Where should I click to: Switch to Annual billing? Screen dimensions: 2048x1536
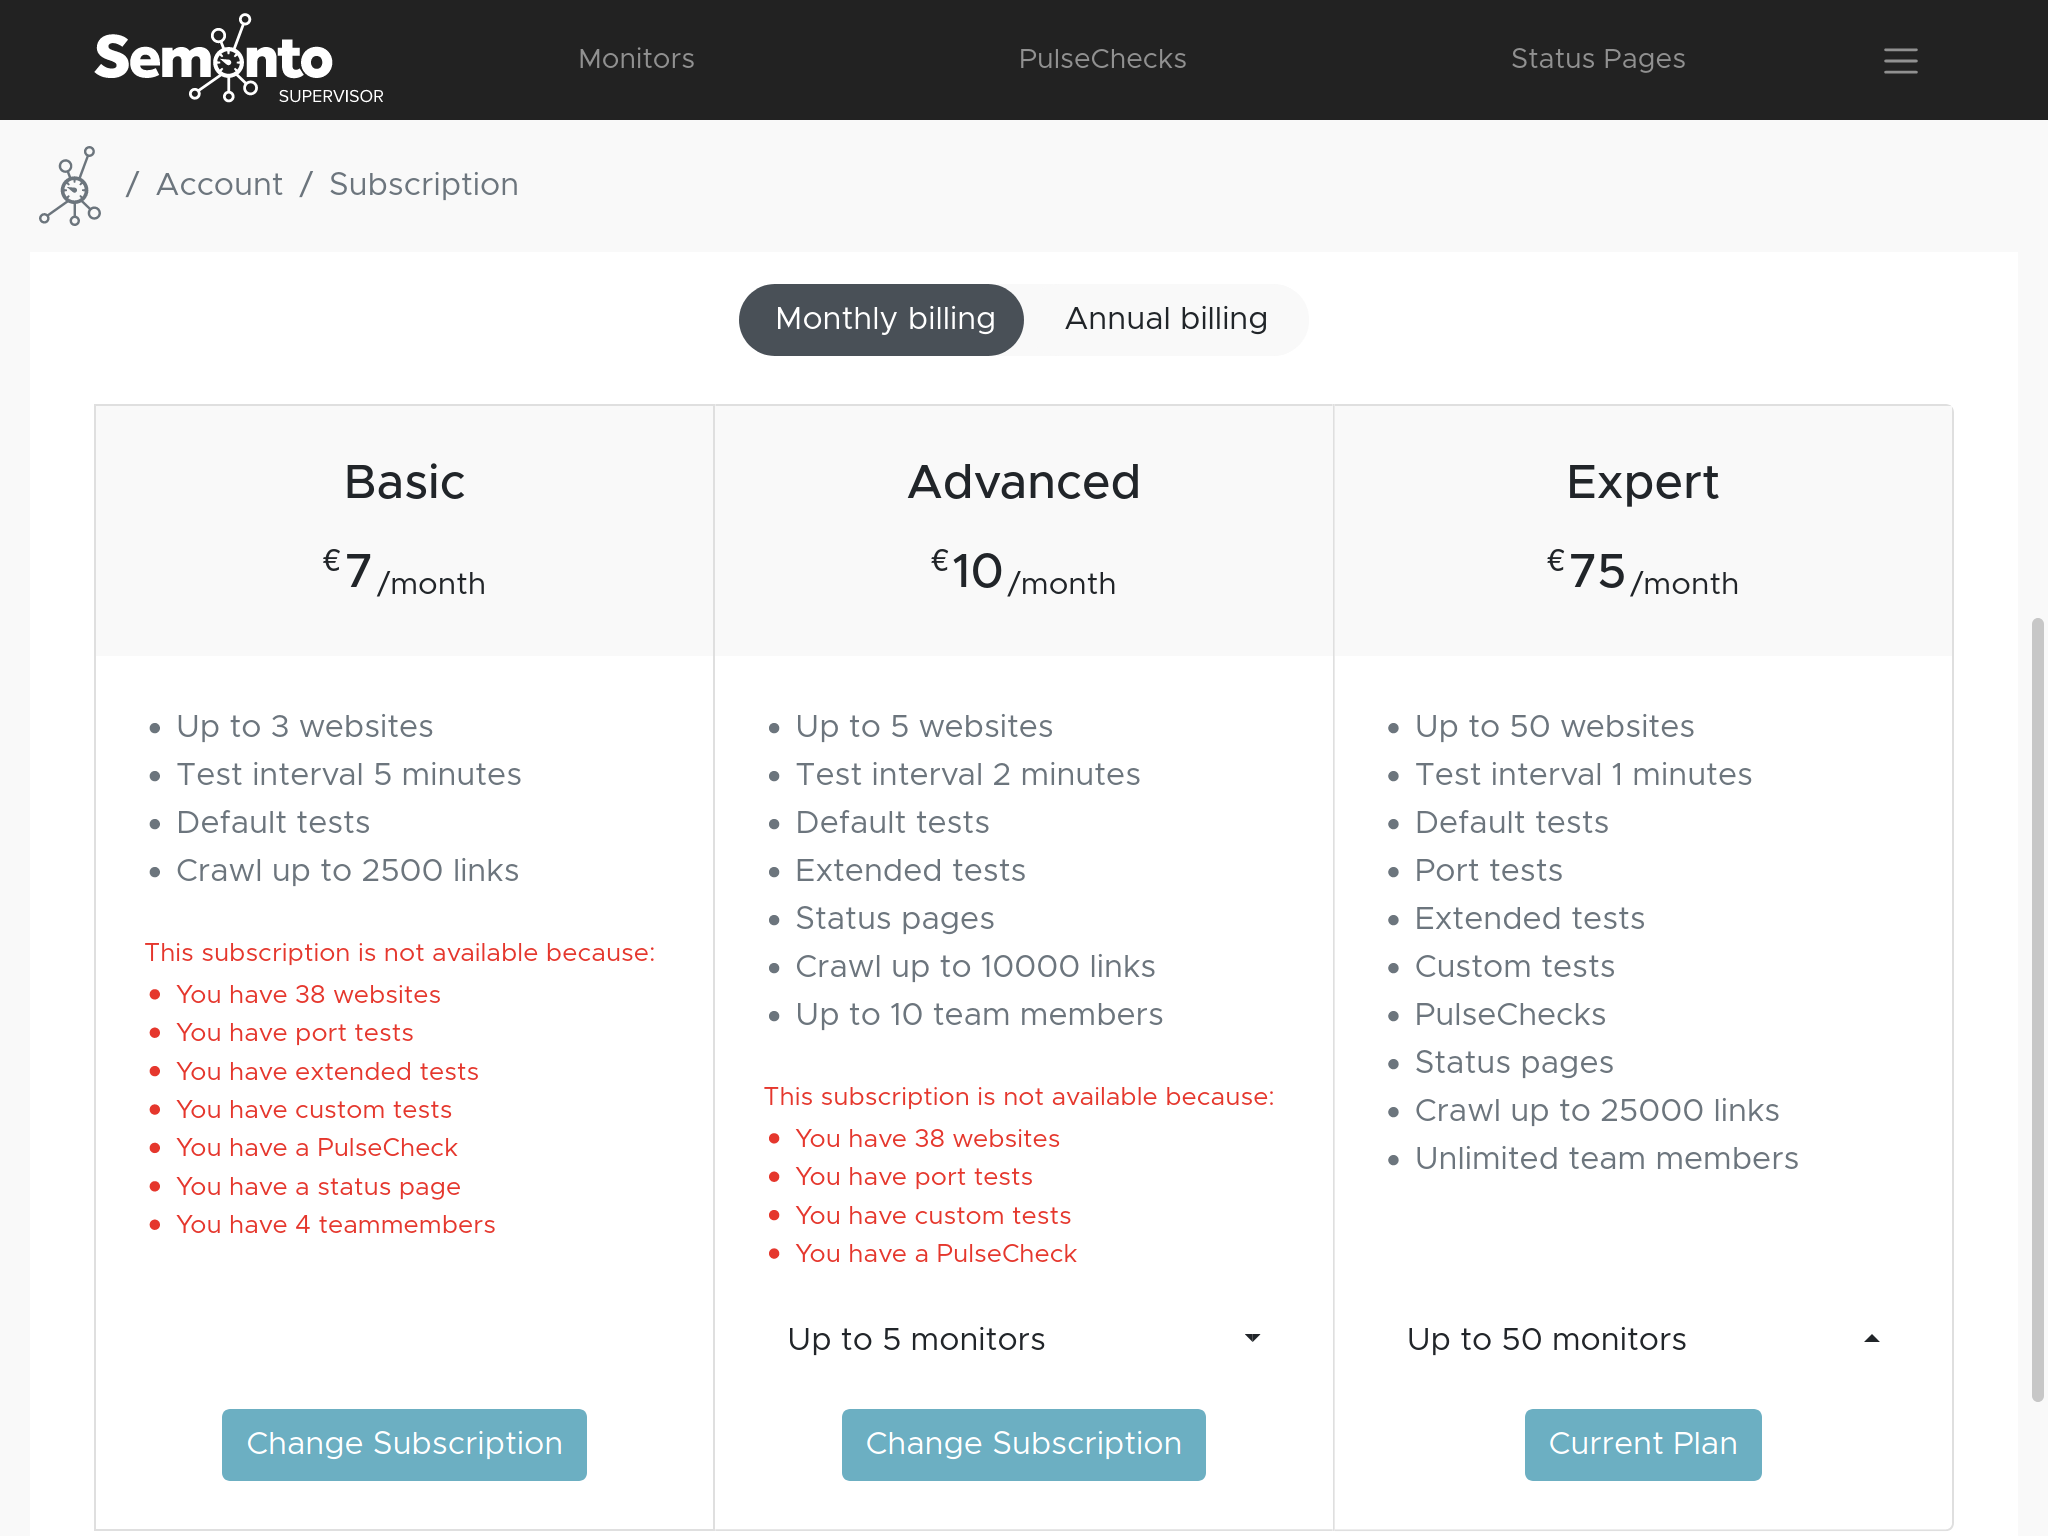click(1165, 319)
